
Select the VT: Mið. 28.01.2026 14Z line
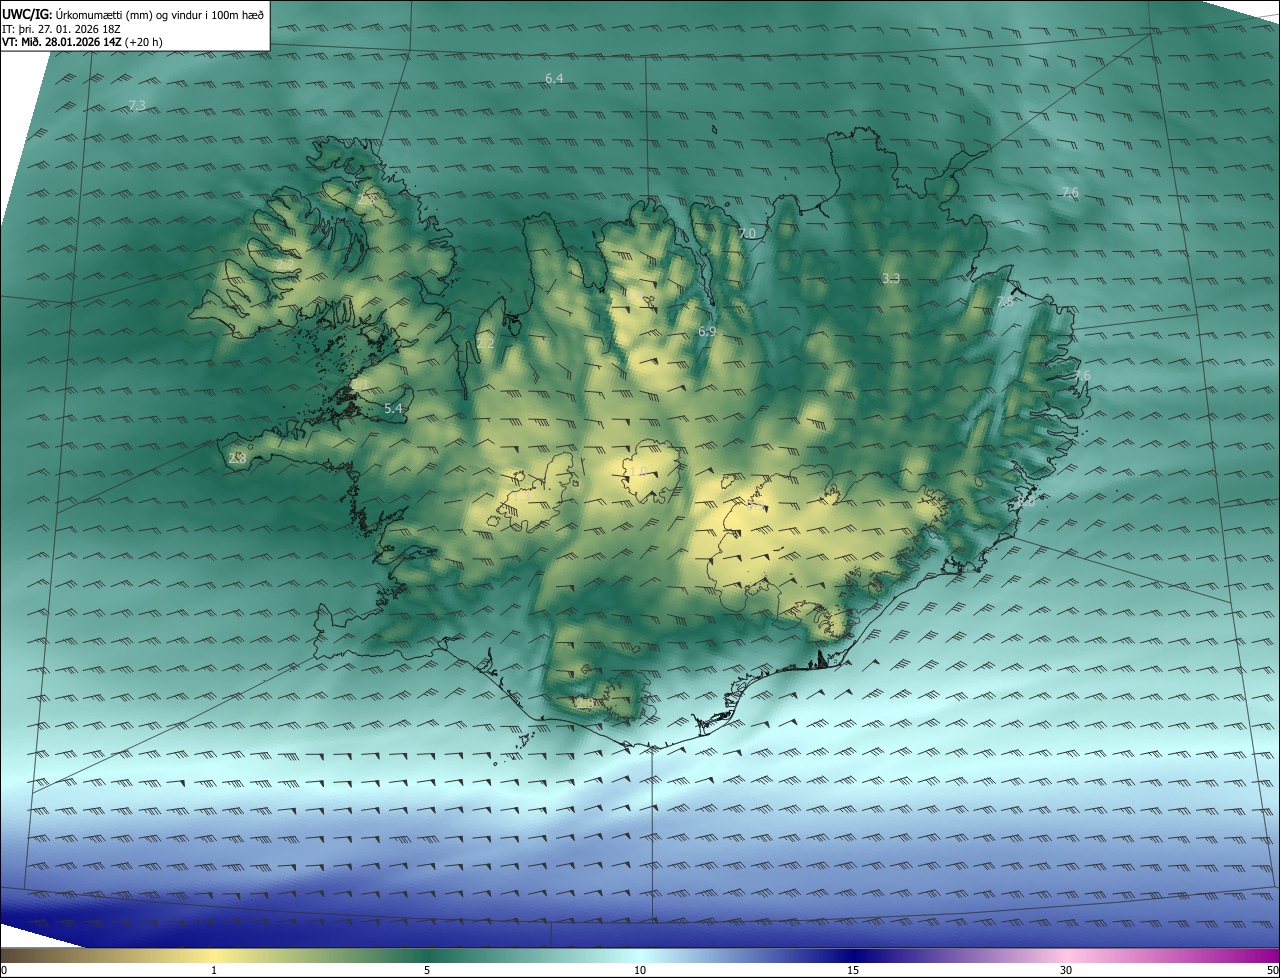click(82, 42)
